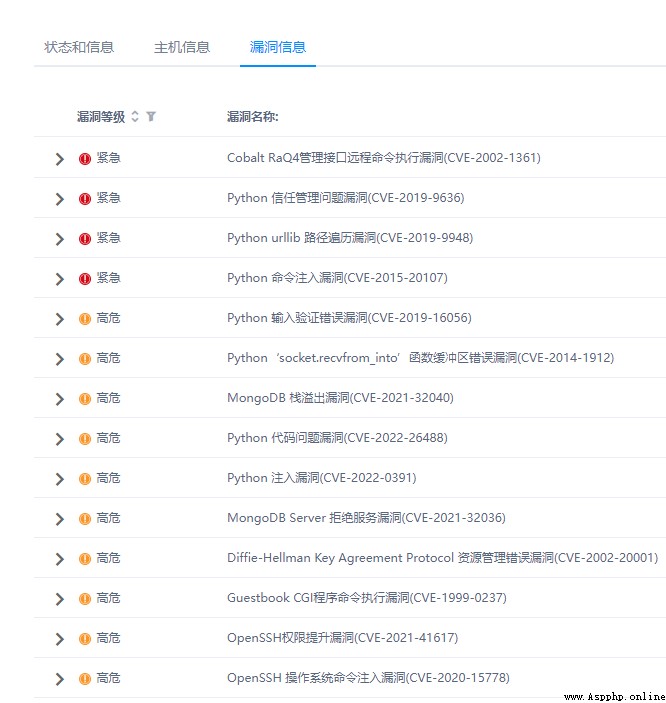Select Guestbook CGI程序命令执行漏洞 name
This screenshot has width=666, height=703.
(367, 598)
